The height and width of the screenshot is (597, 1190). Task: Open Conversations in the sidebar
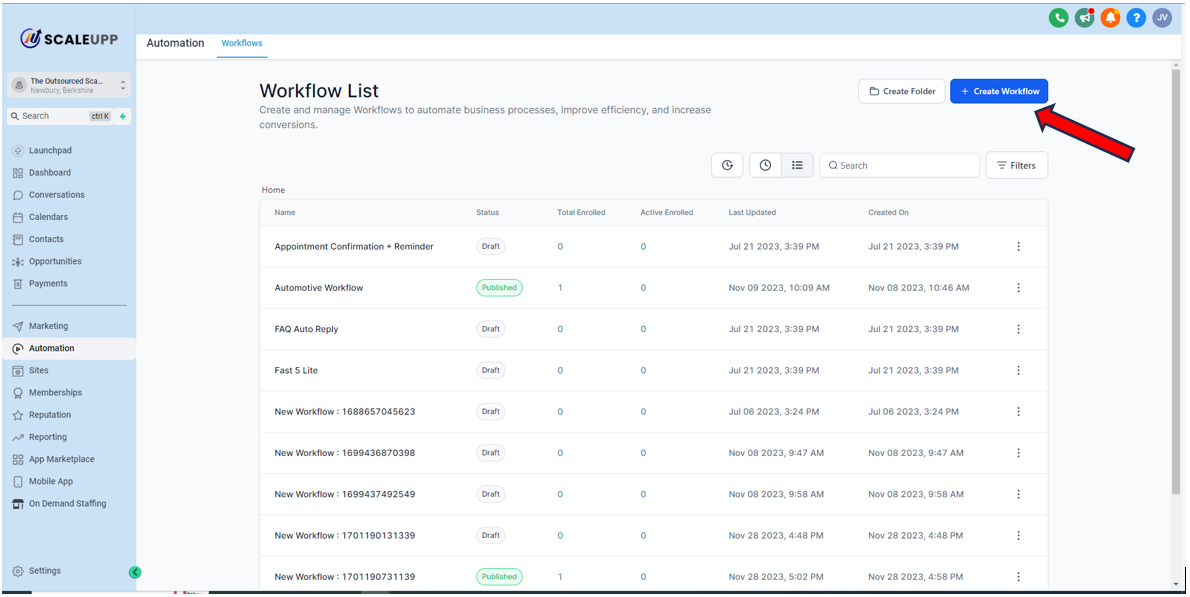[56, 195]
